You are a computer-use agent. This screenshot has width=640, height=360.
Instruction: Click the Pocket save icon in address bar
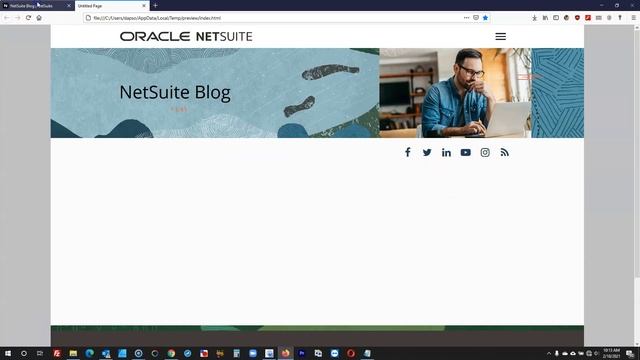coord(476,18)
